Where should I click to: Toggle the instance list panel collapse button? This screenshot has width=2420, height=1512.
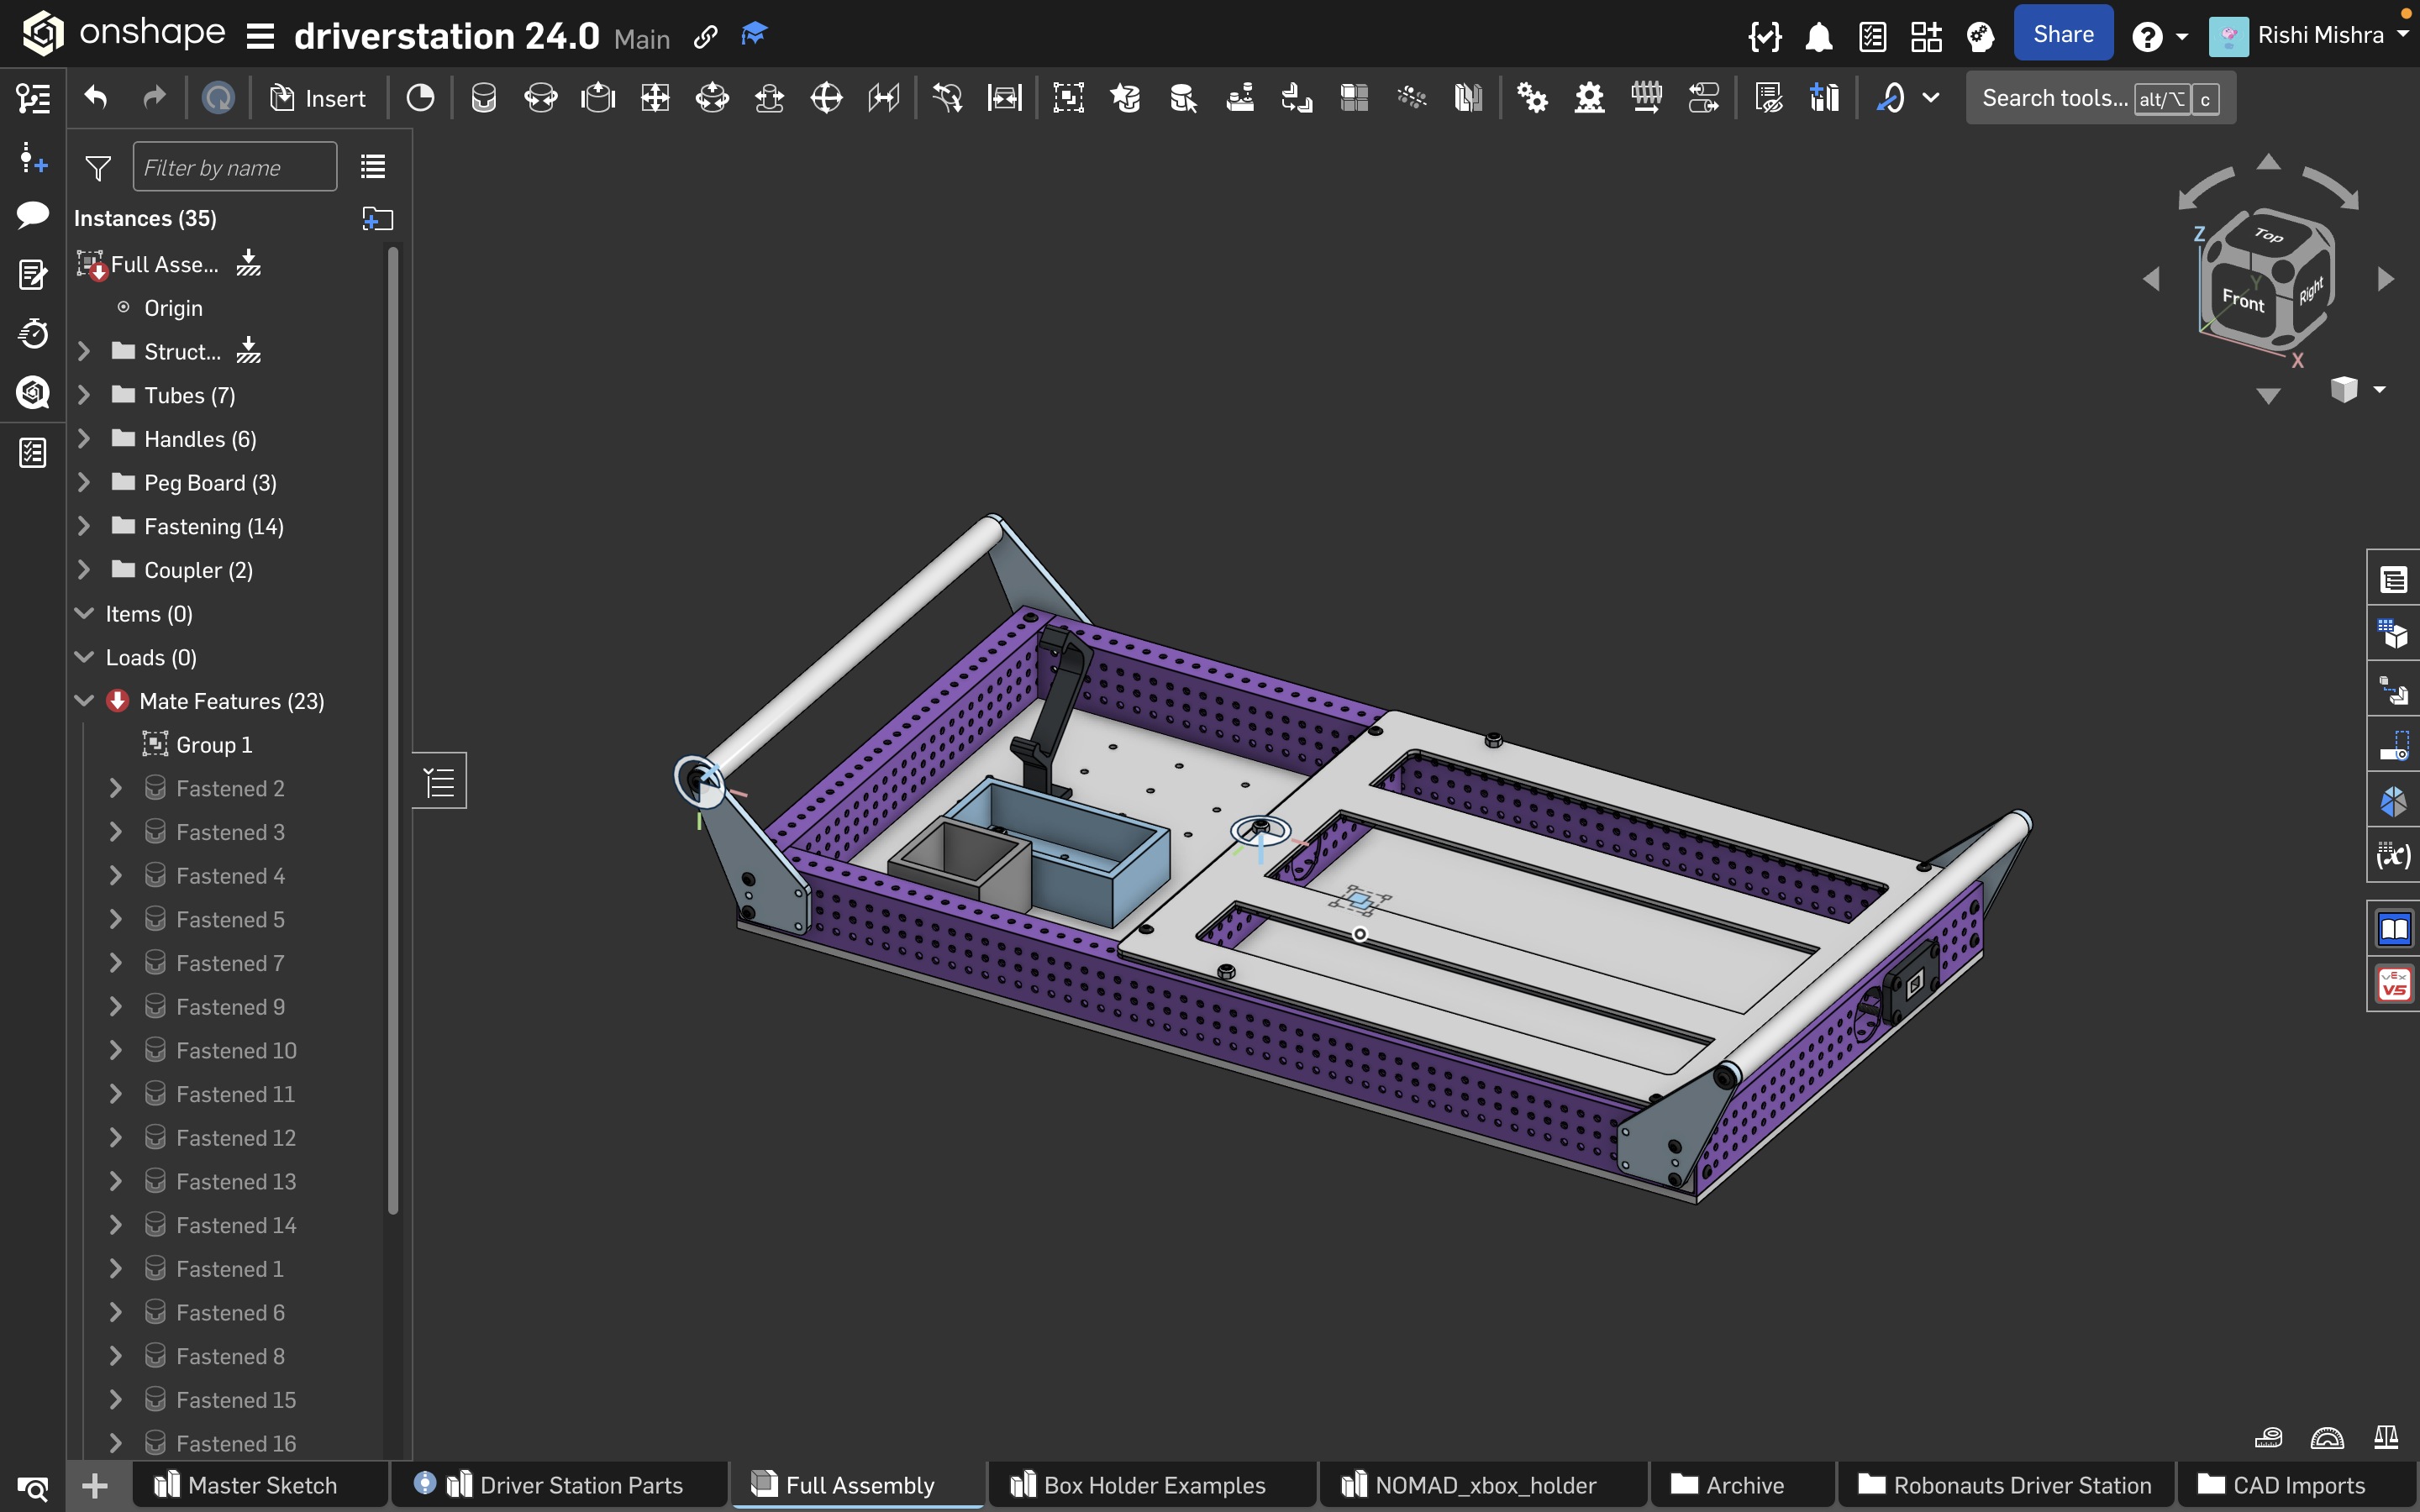(x=439, y=781)
